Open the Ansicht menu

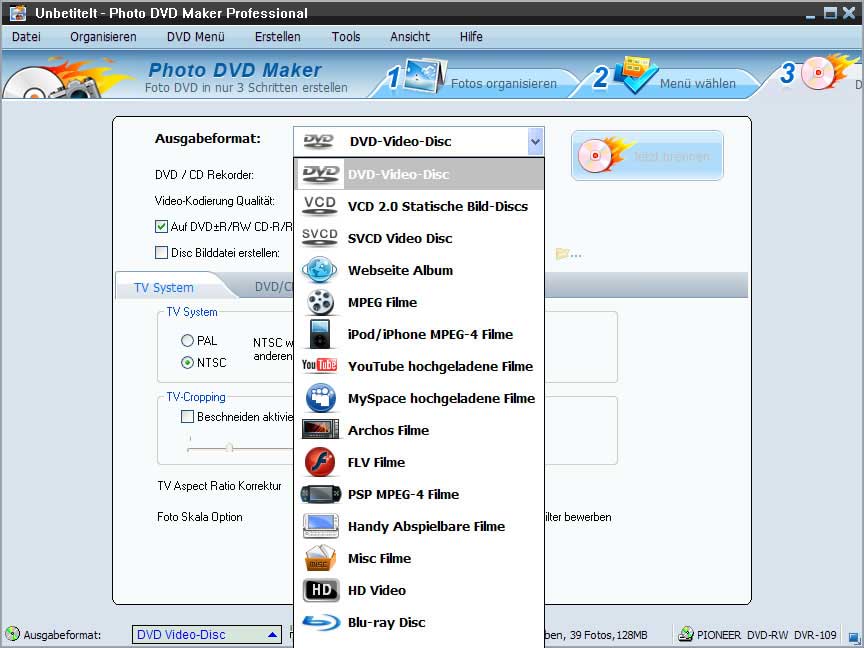[x=410, y=37]
